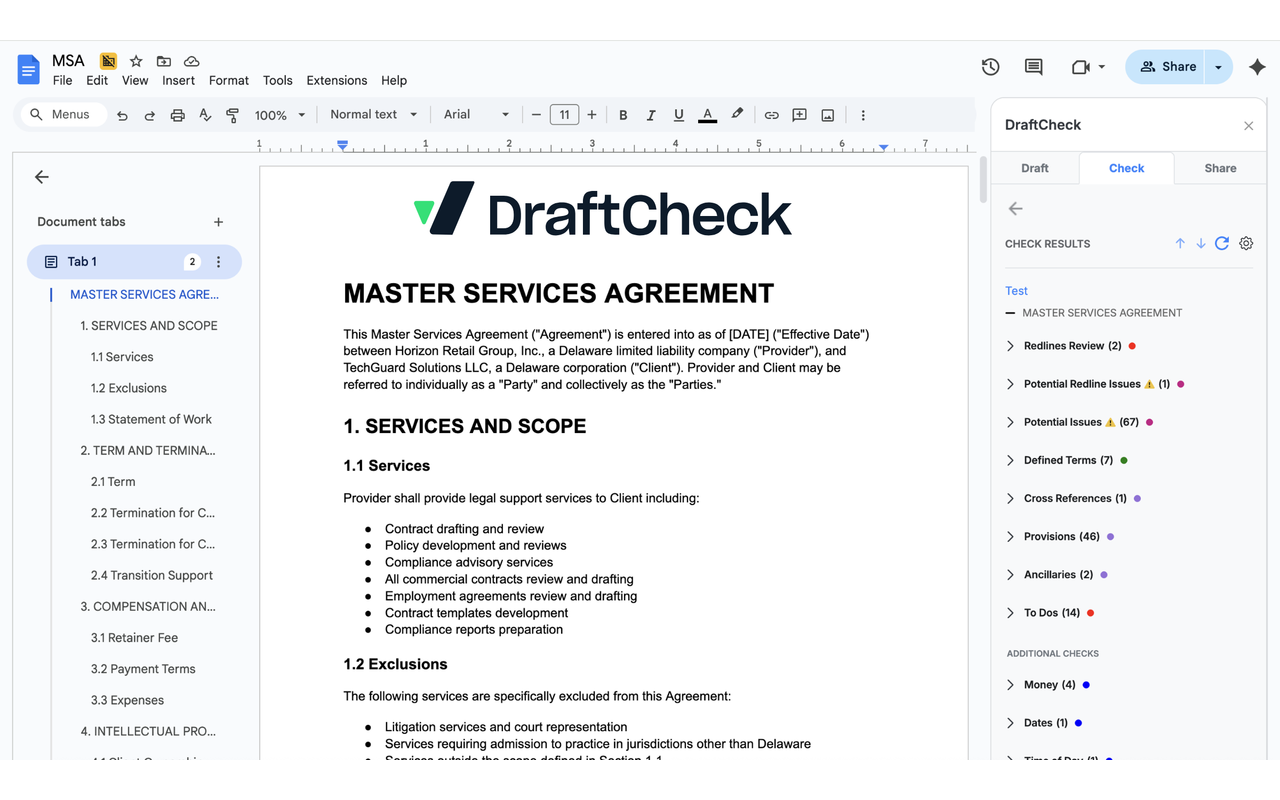Viewport: 1280px width, 800px height.
Task: Toggle bold formatting
Action: [x=623, y=115]
